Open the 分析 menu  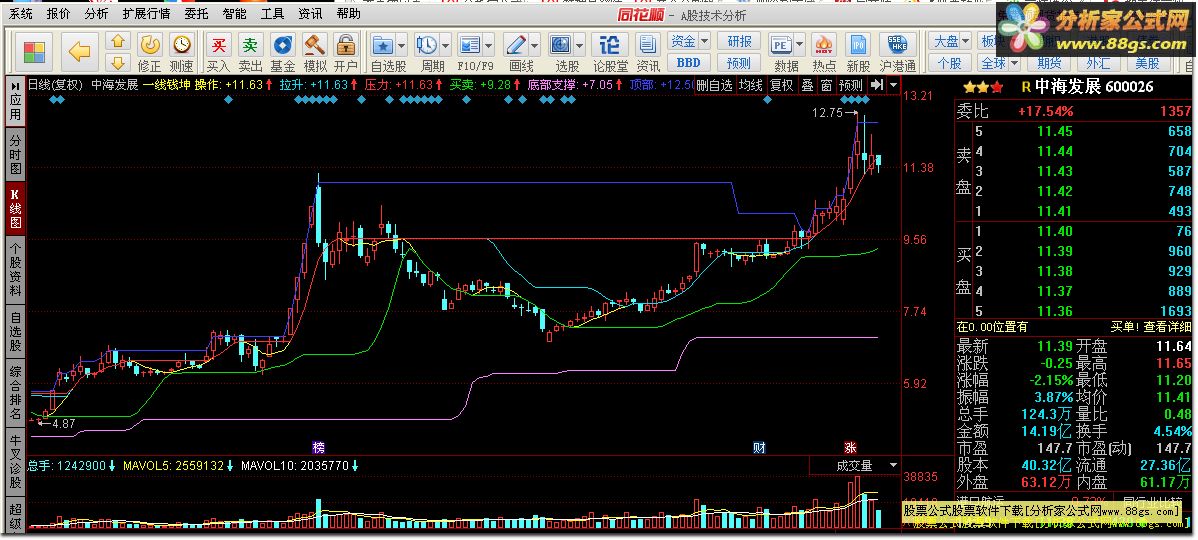pos(96,14)
